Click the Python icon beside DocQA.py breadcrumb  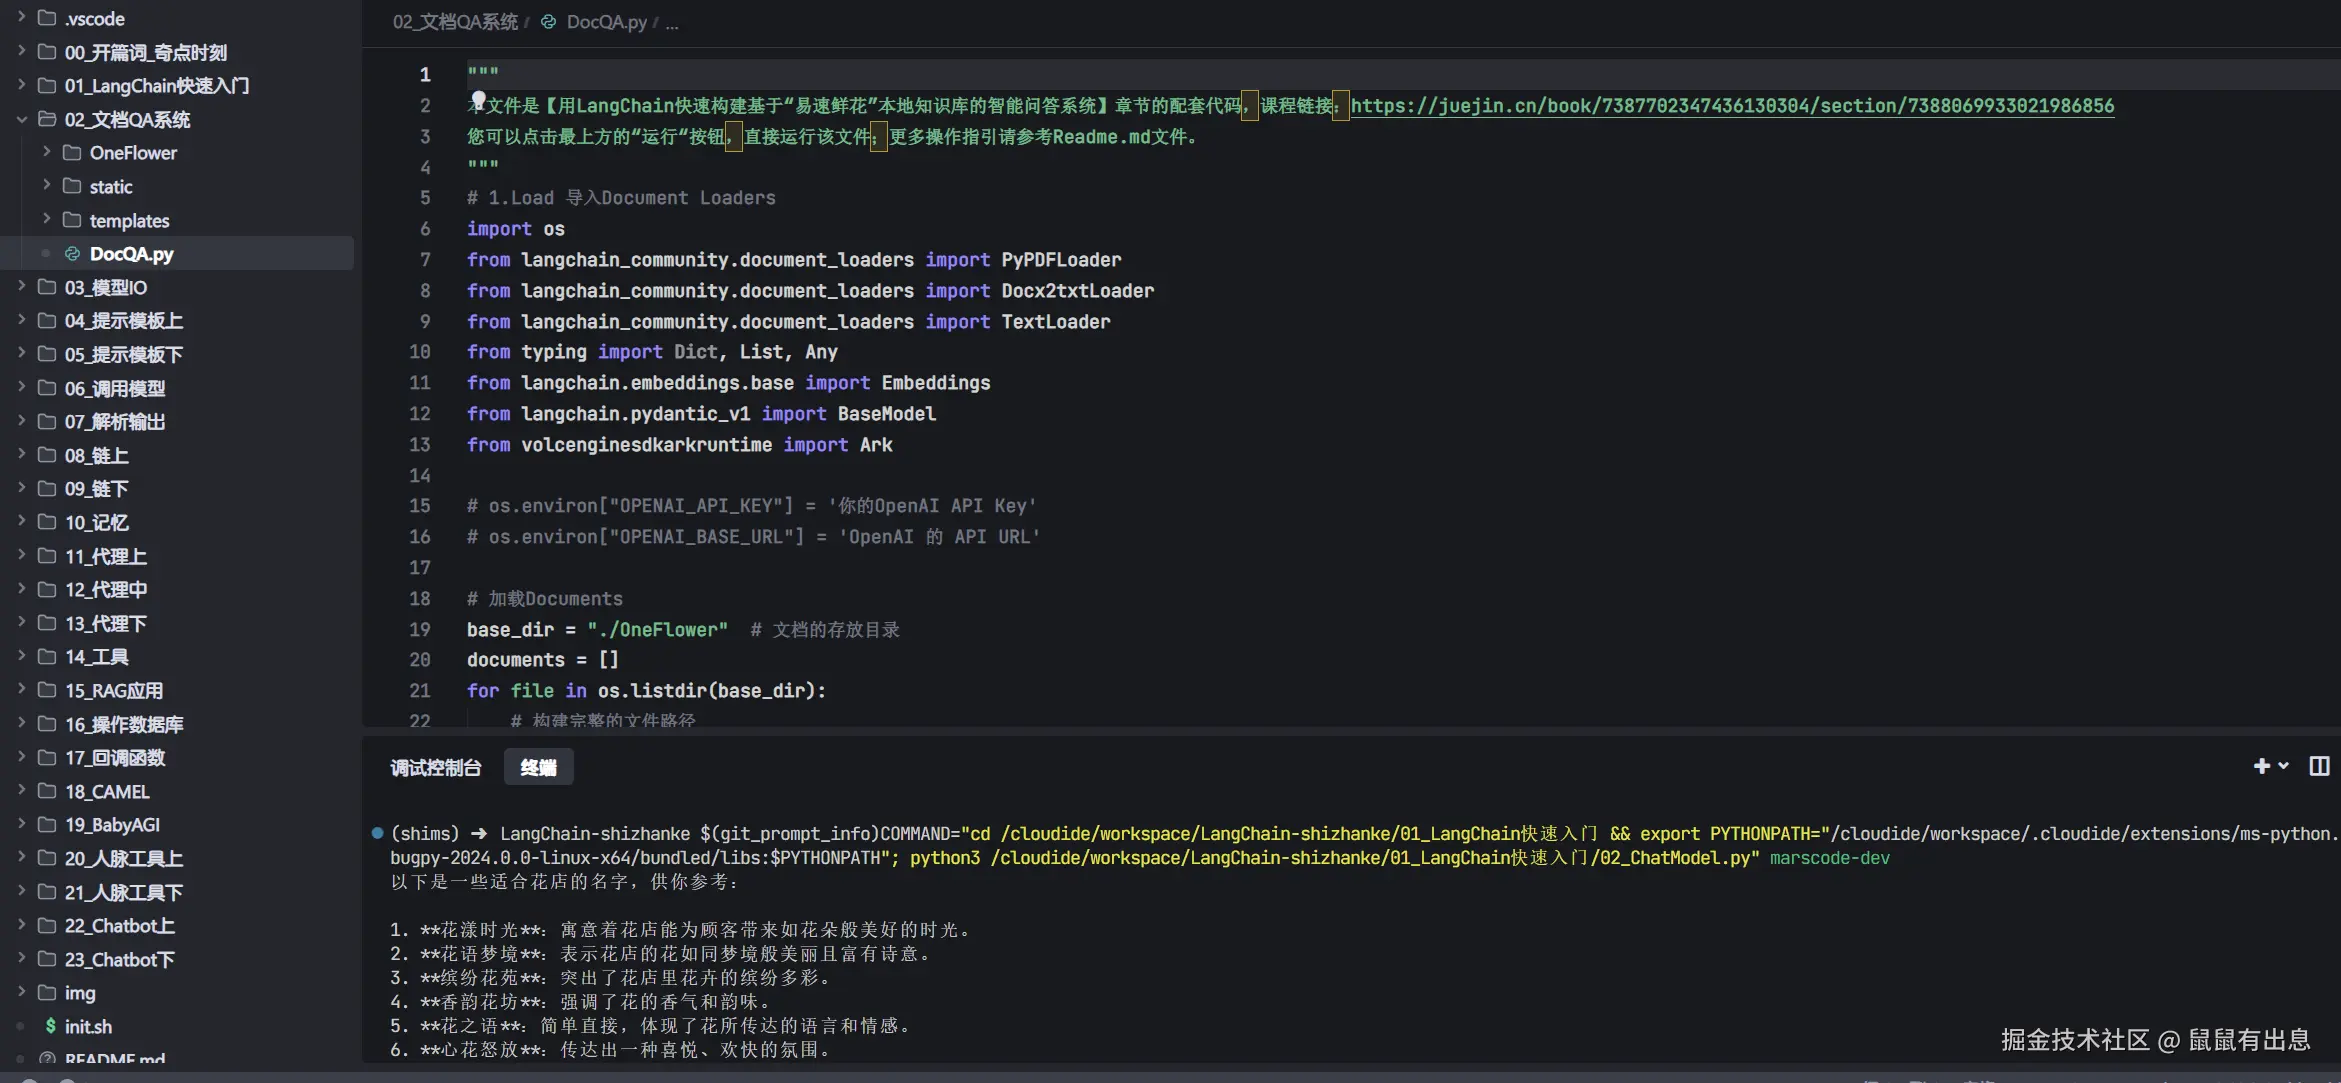[548, 22]
